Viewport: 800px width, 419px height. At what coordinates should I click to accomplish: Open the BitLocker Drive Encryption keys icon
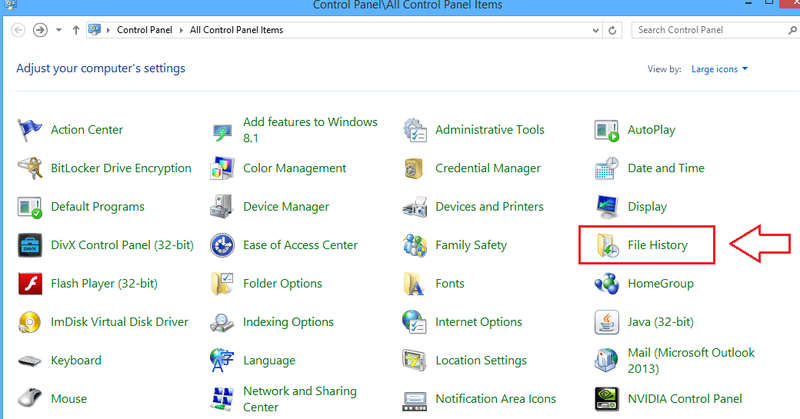tap(30, 168)
